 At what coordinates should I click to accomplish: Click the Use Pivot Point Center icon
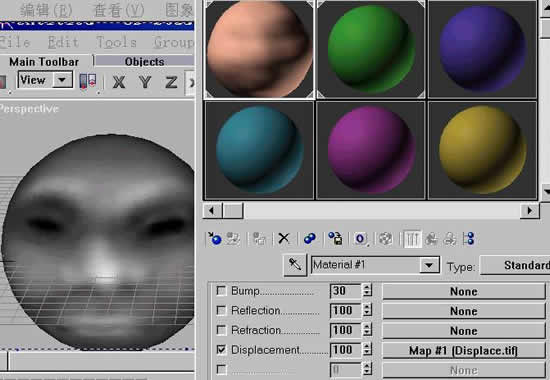tap(88, 82)
